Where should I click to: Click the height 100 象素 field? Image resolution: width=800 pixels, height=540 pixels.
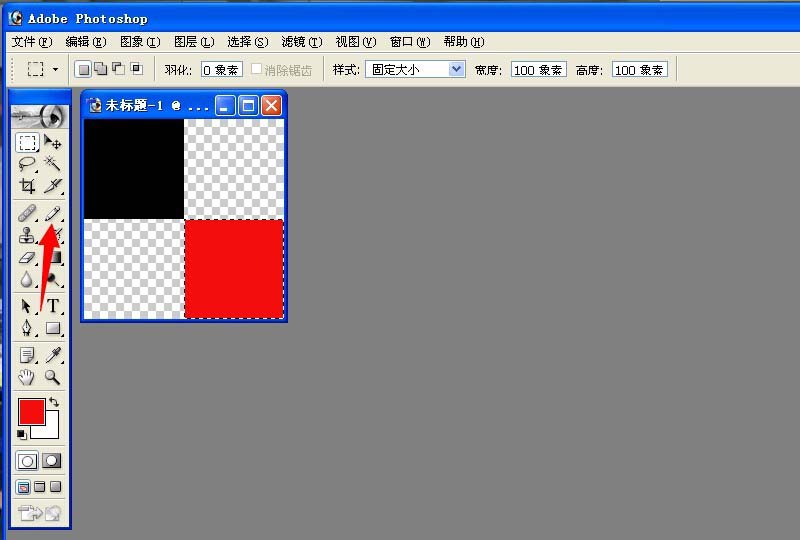[x=639, y=70]
